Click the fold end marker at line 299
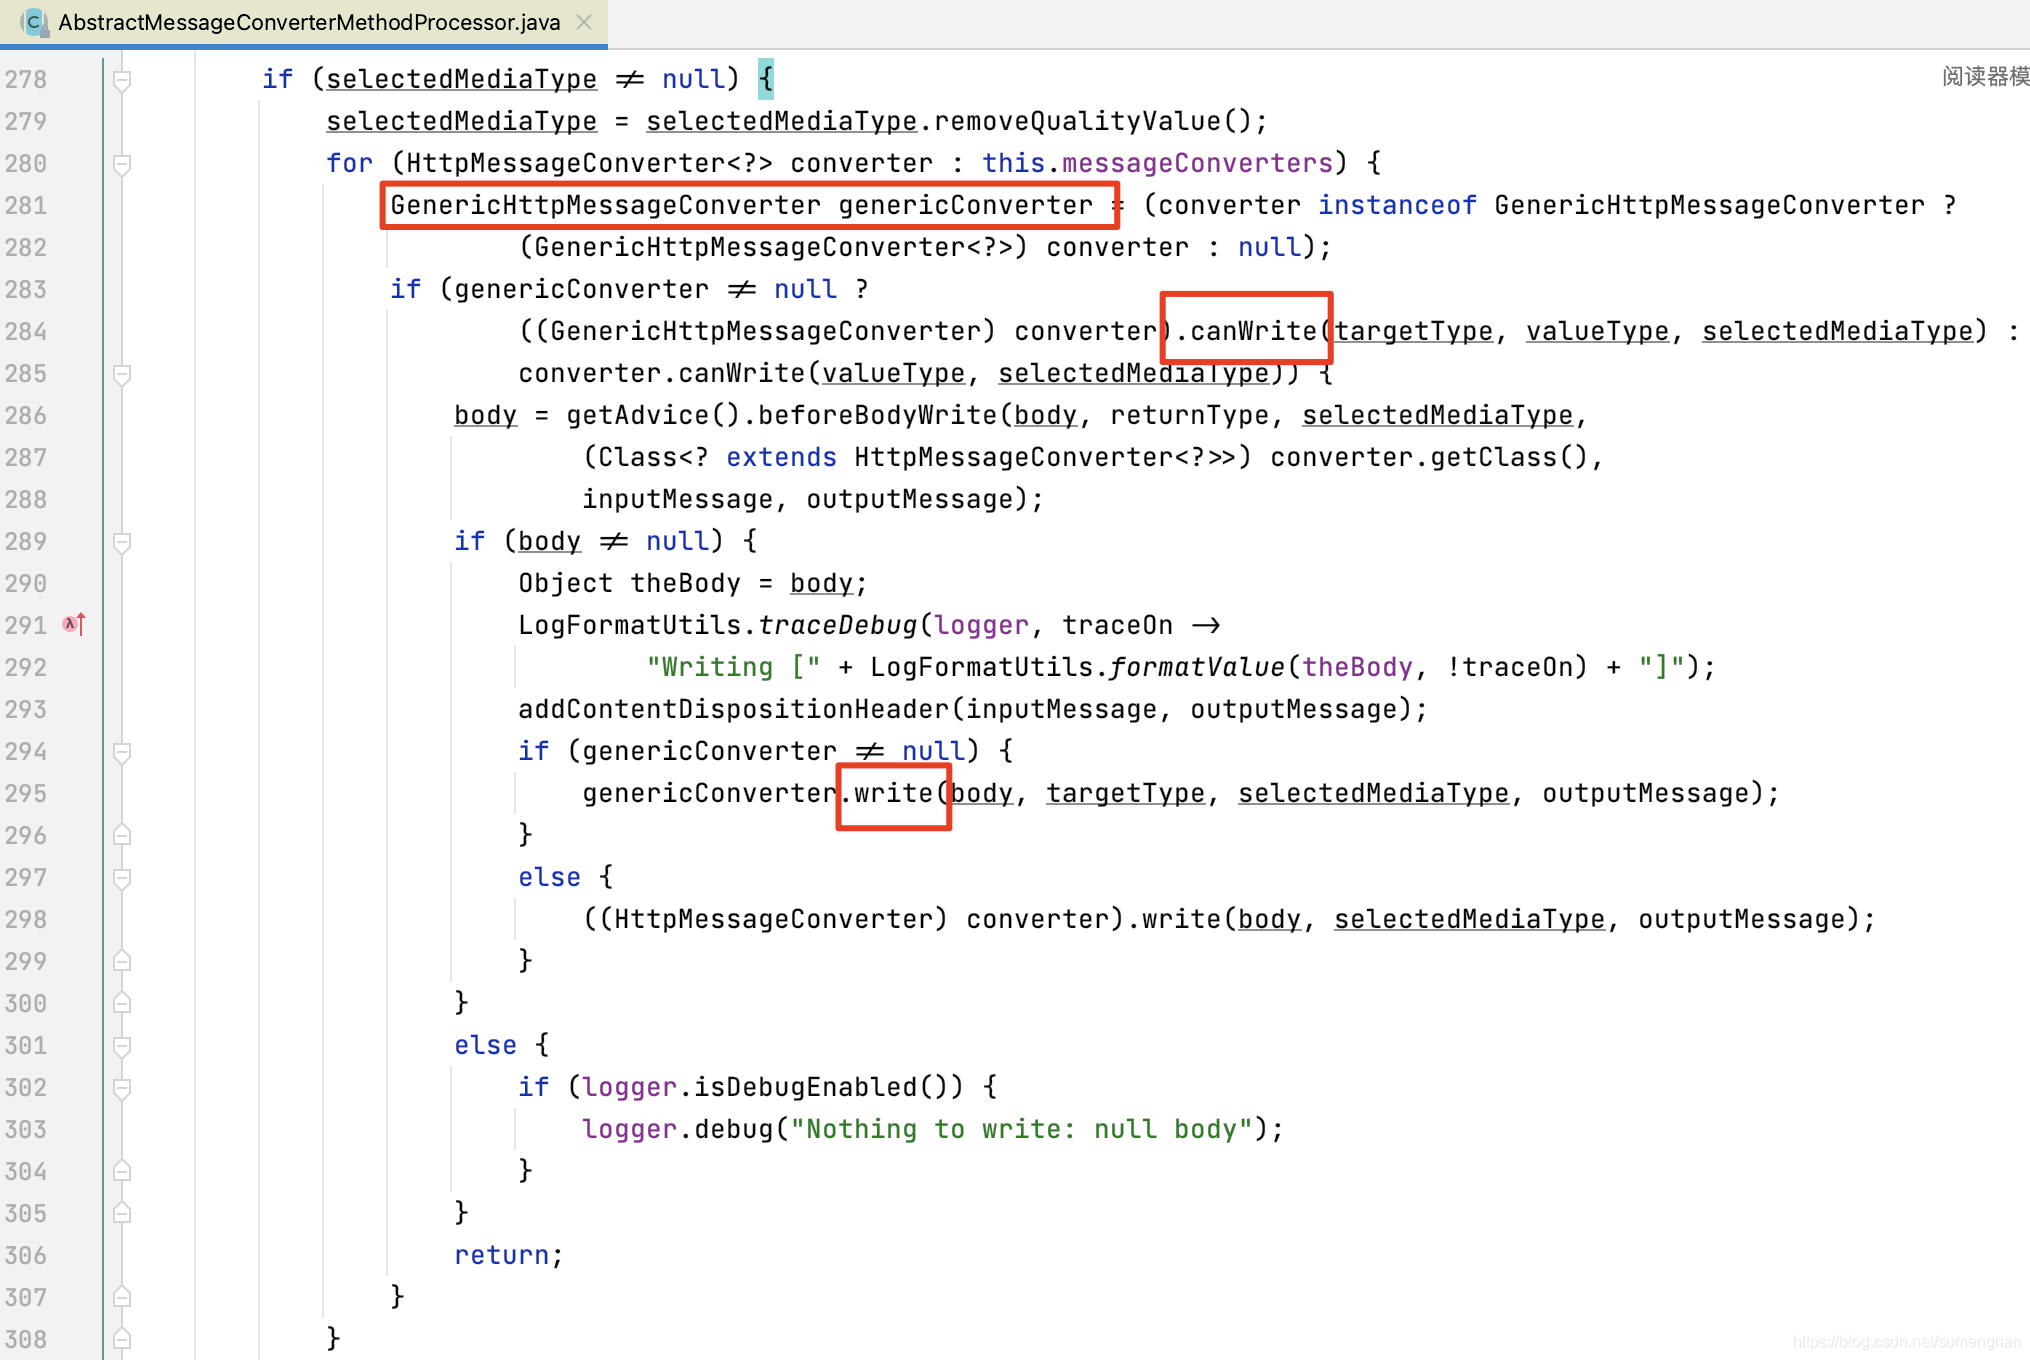Viewport: 2030px width, 1360px height. [x=122, y=961]
